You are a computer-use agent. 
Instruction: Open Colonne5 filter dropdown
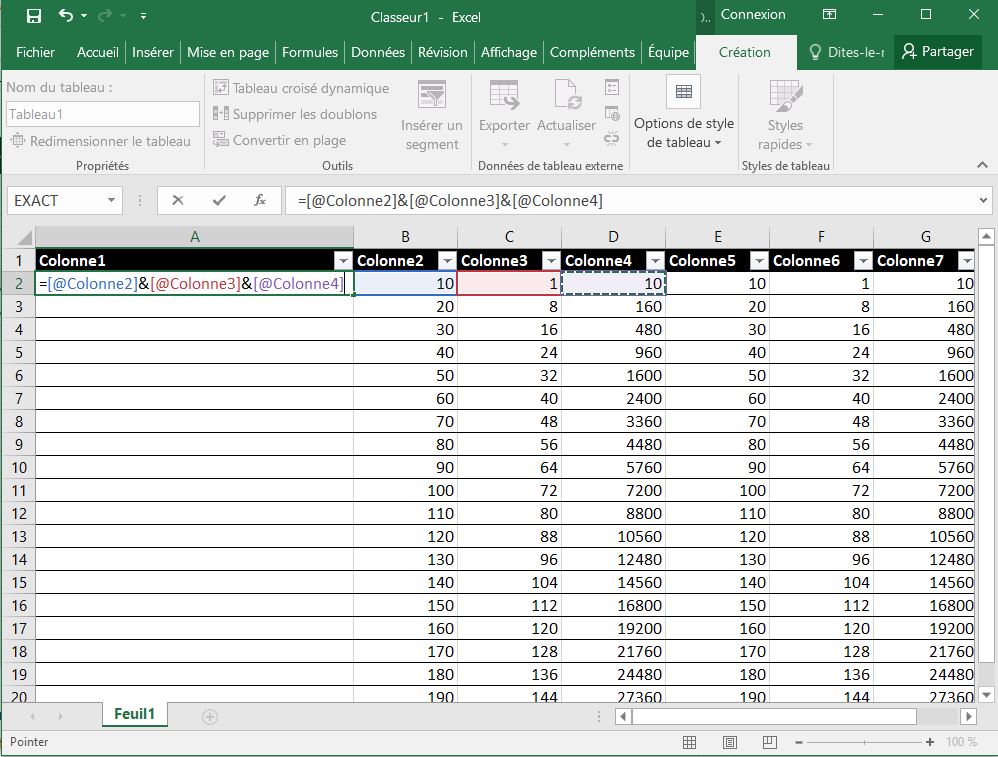[x=759, y=260]
